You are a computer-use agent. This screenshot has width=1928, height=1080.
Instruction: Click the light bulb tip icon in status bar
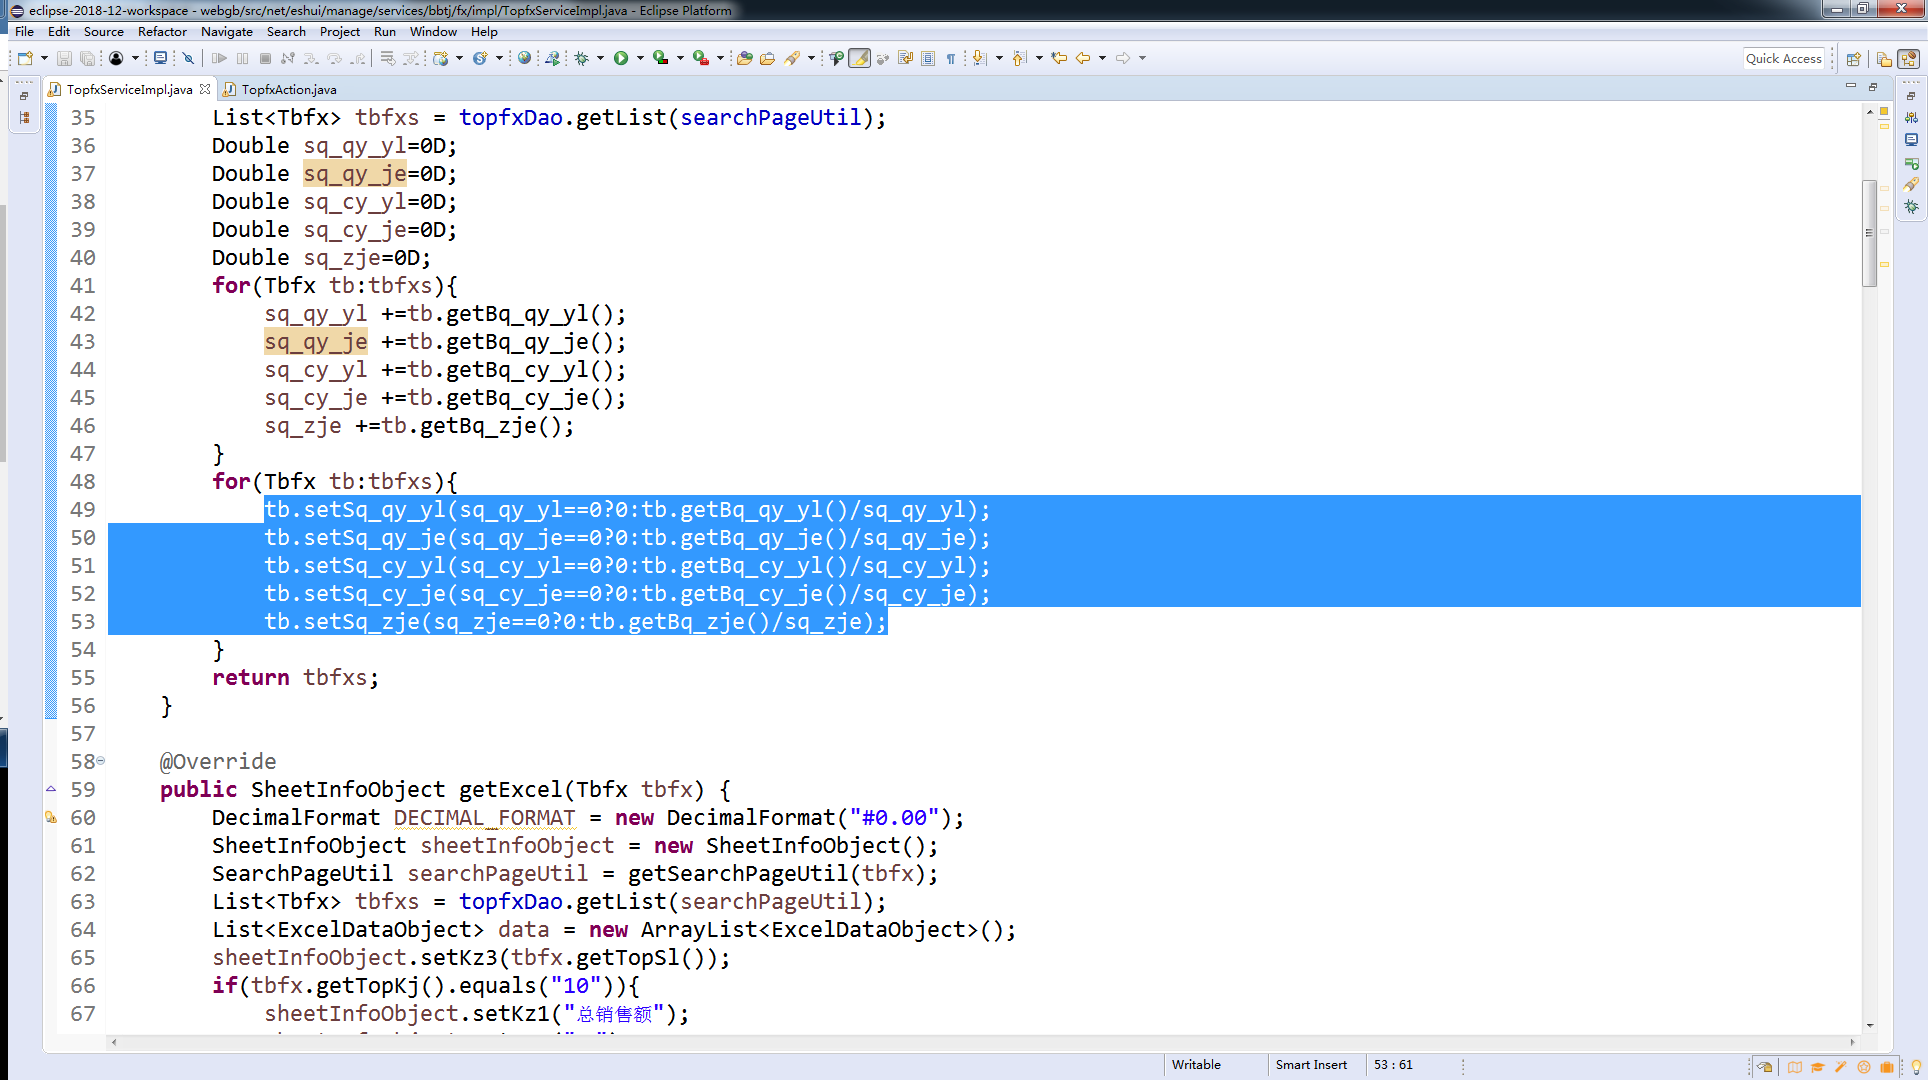pos(1916,1067)
